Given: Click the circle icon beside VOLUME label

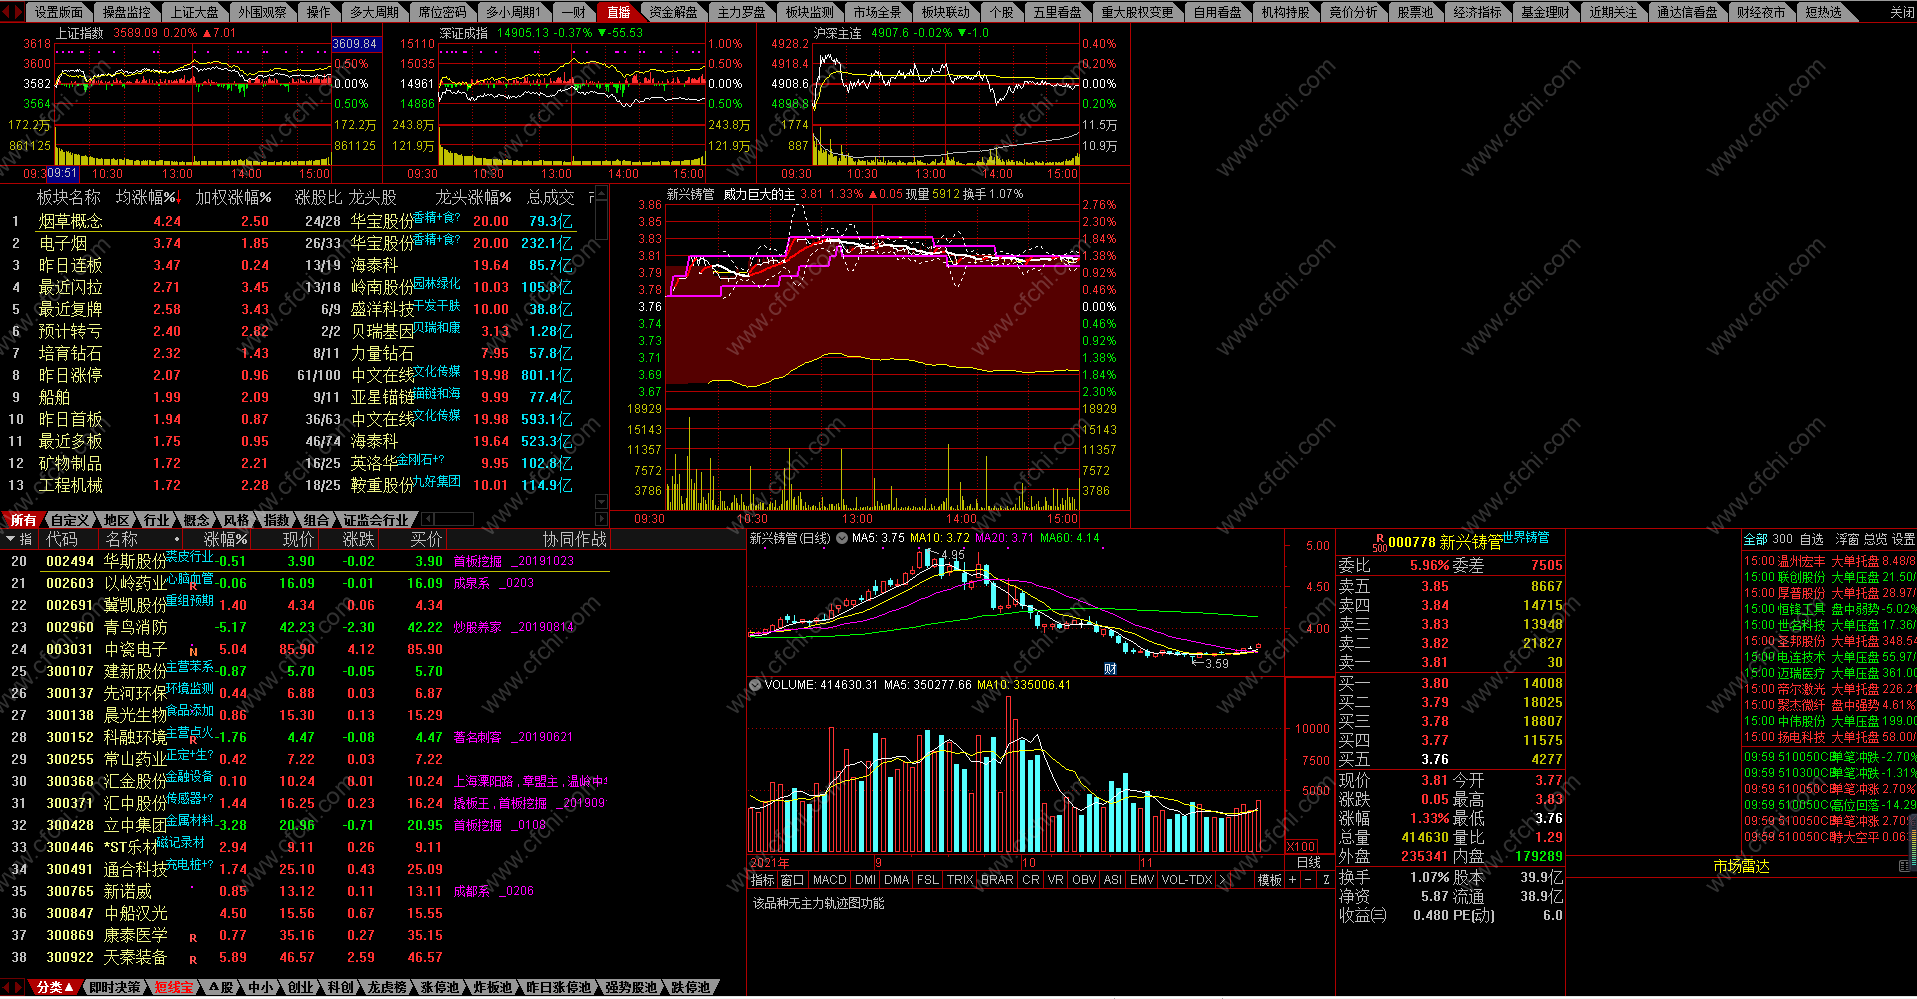Looking at the screenshot, I should [x=755, y=686].
